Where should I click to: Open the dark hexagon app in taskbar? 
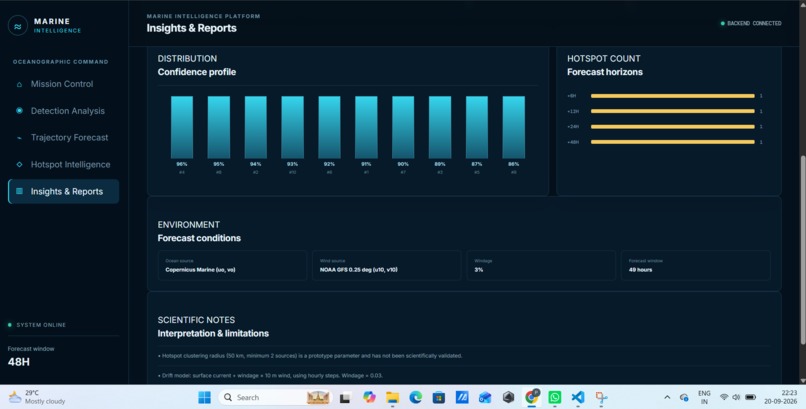click(x=508, y=397)
